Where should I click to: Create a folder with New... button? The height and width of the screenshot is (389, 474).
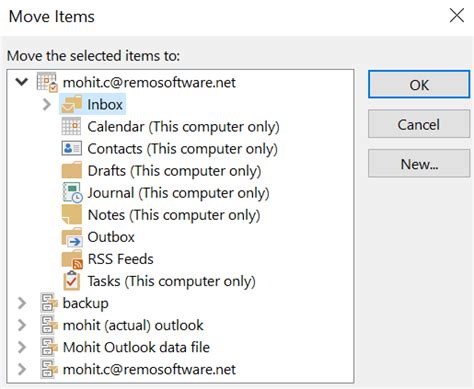419,163
